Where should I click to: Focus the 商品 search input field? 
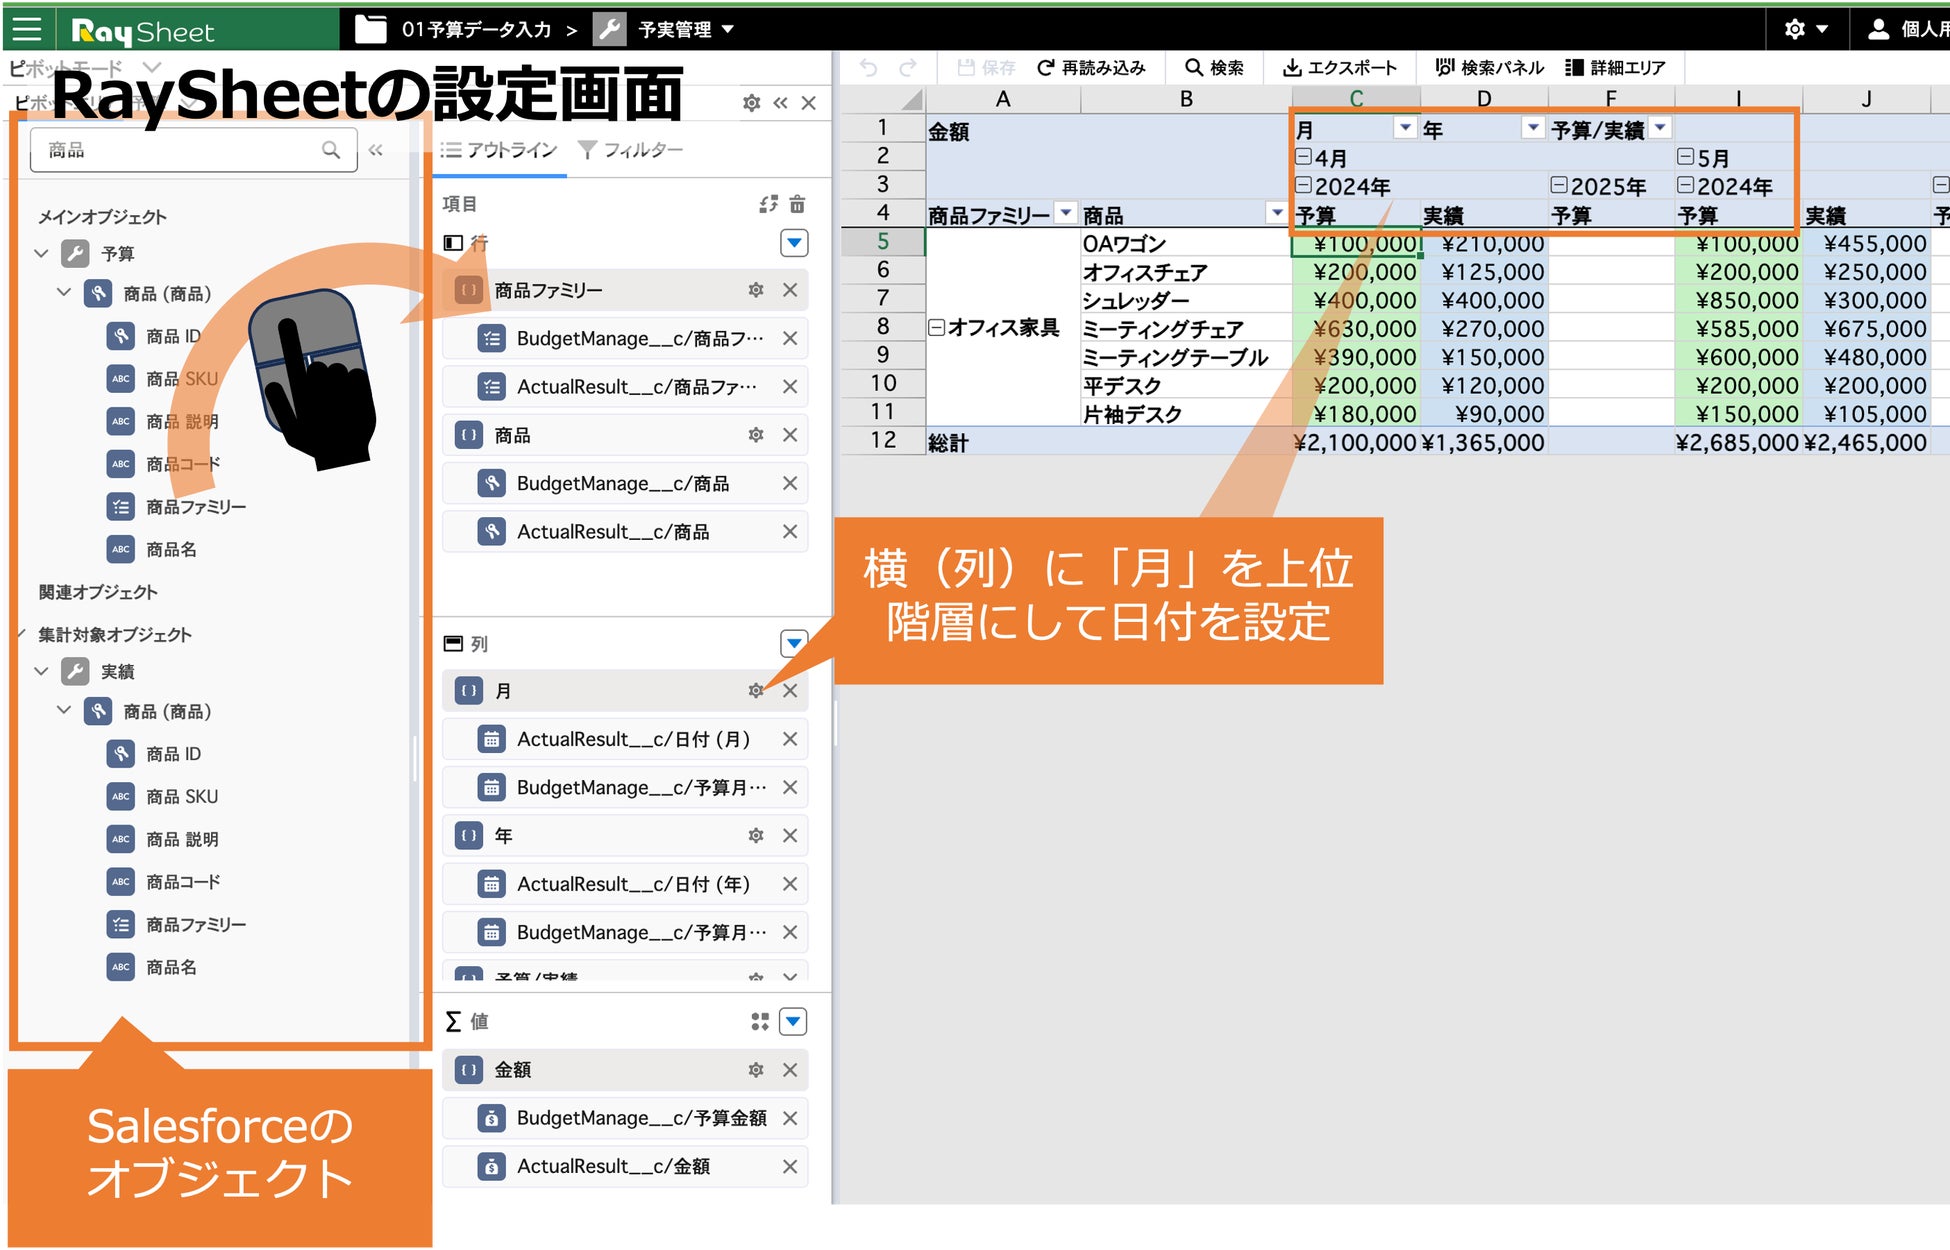coord(180,150)
